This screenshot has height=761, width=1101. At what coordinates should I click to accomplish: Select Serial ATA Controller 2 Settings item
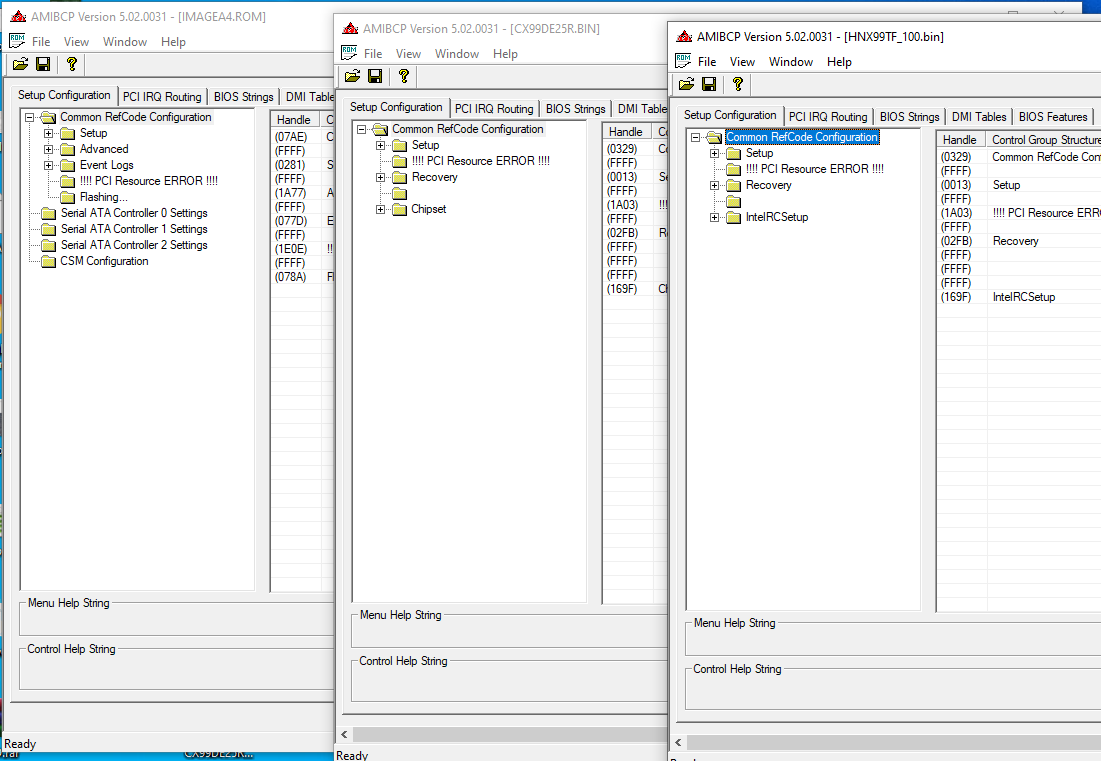click(x=134, y=245)
